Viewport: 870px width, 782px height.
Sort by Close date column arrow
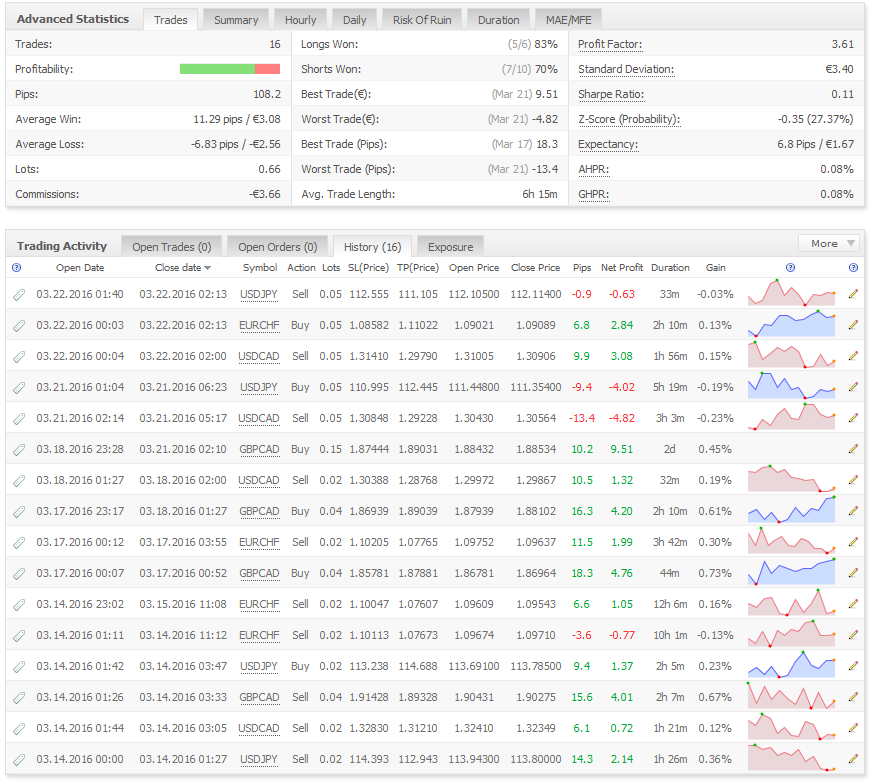(208, 268)
